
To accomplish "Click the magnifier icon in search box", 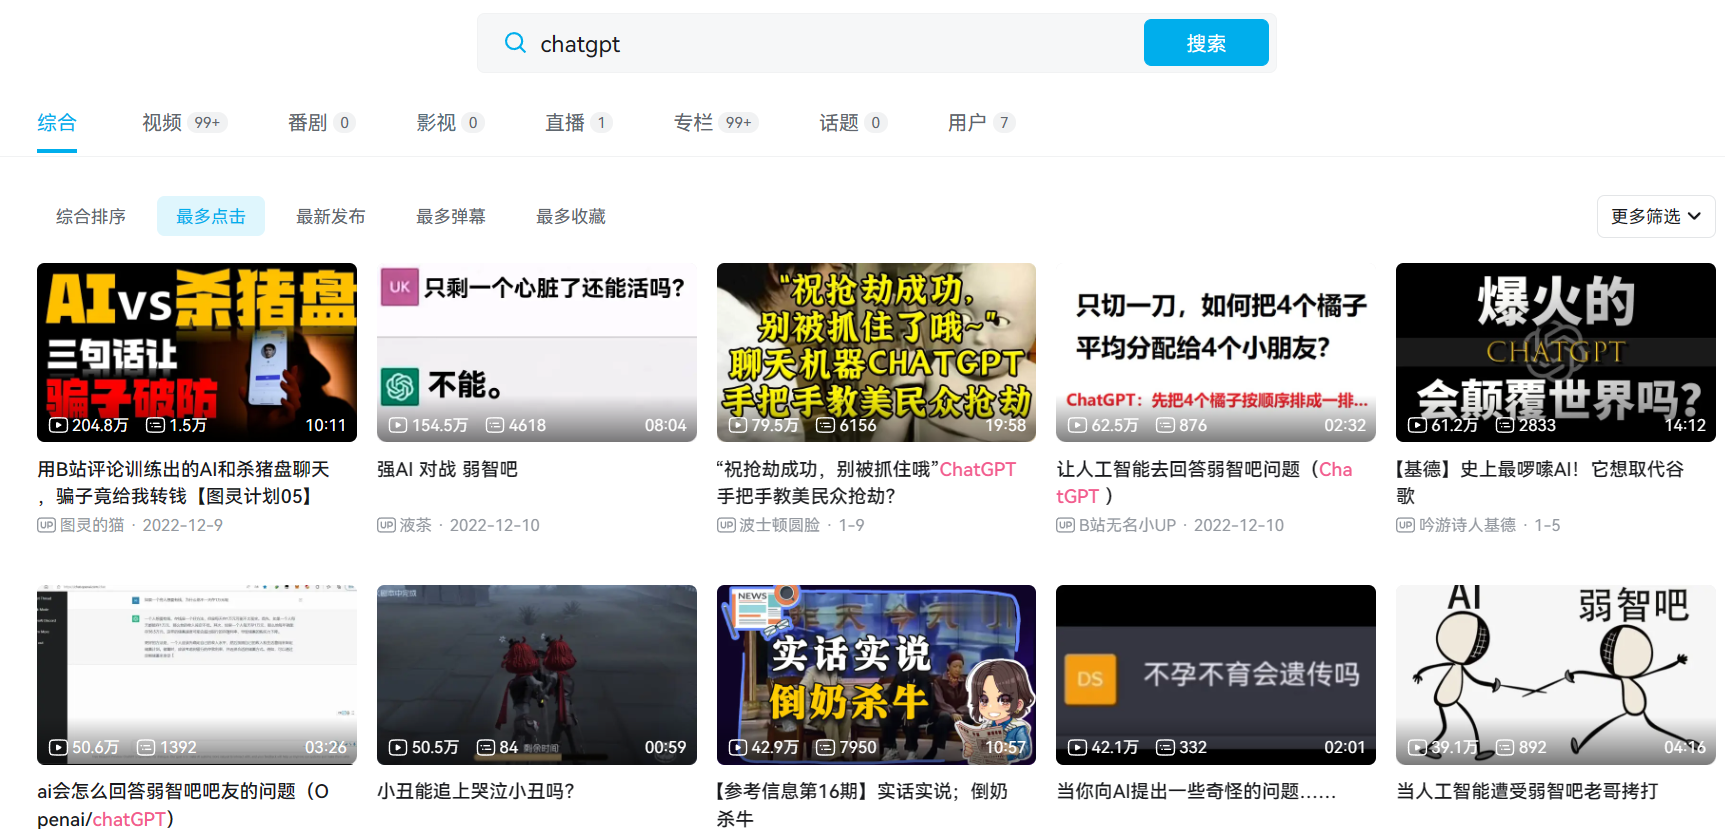I will [x=515, y=43].
